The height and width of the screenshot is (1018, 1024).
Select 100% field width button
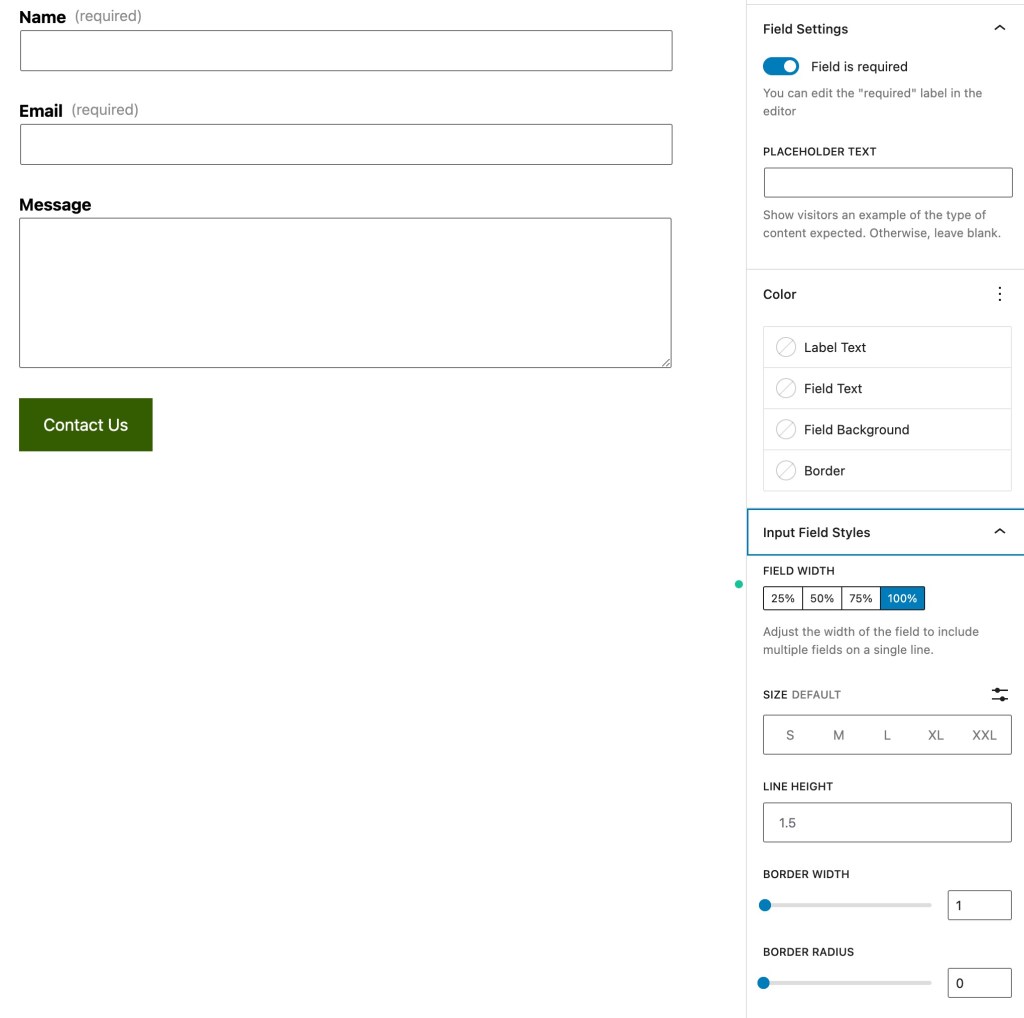[902, 598]
